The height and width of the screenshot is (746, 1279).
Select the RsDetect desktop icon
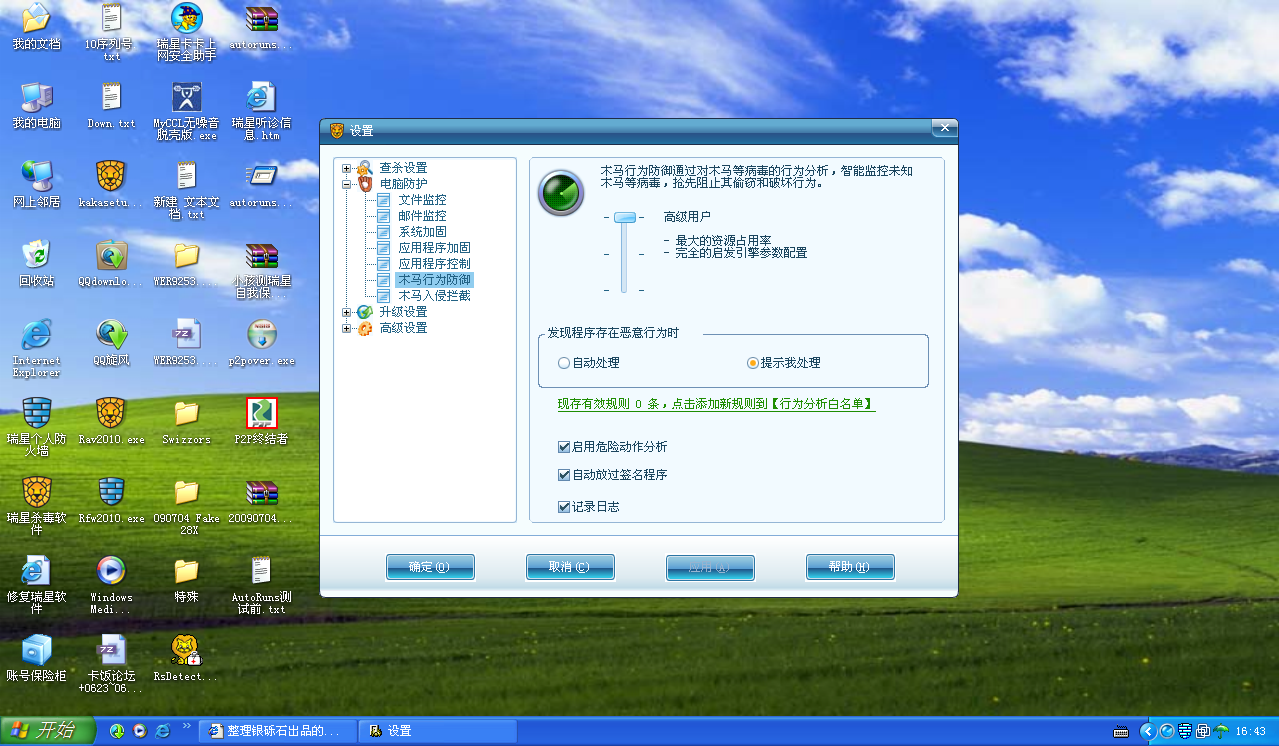point(186,658)
